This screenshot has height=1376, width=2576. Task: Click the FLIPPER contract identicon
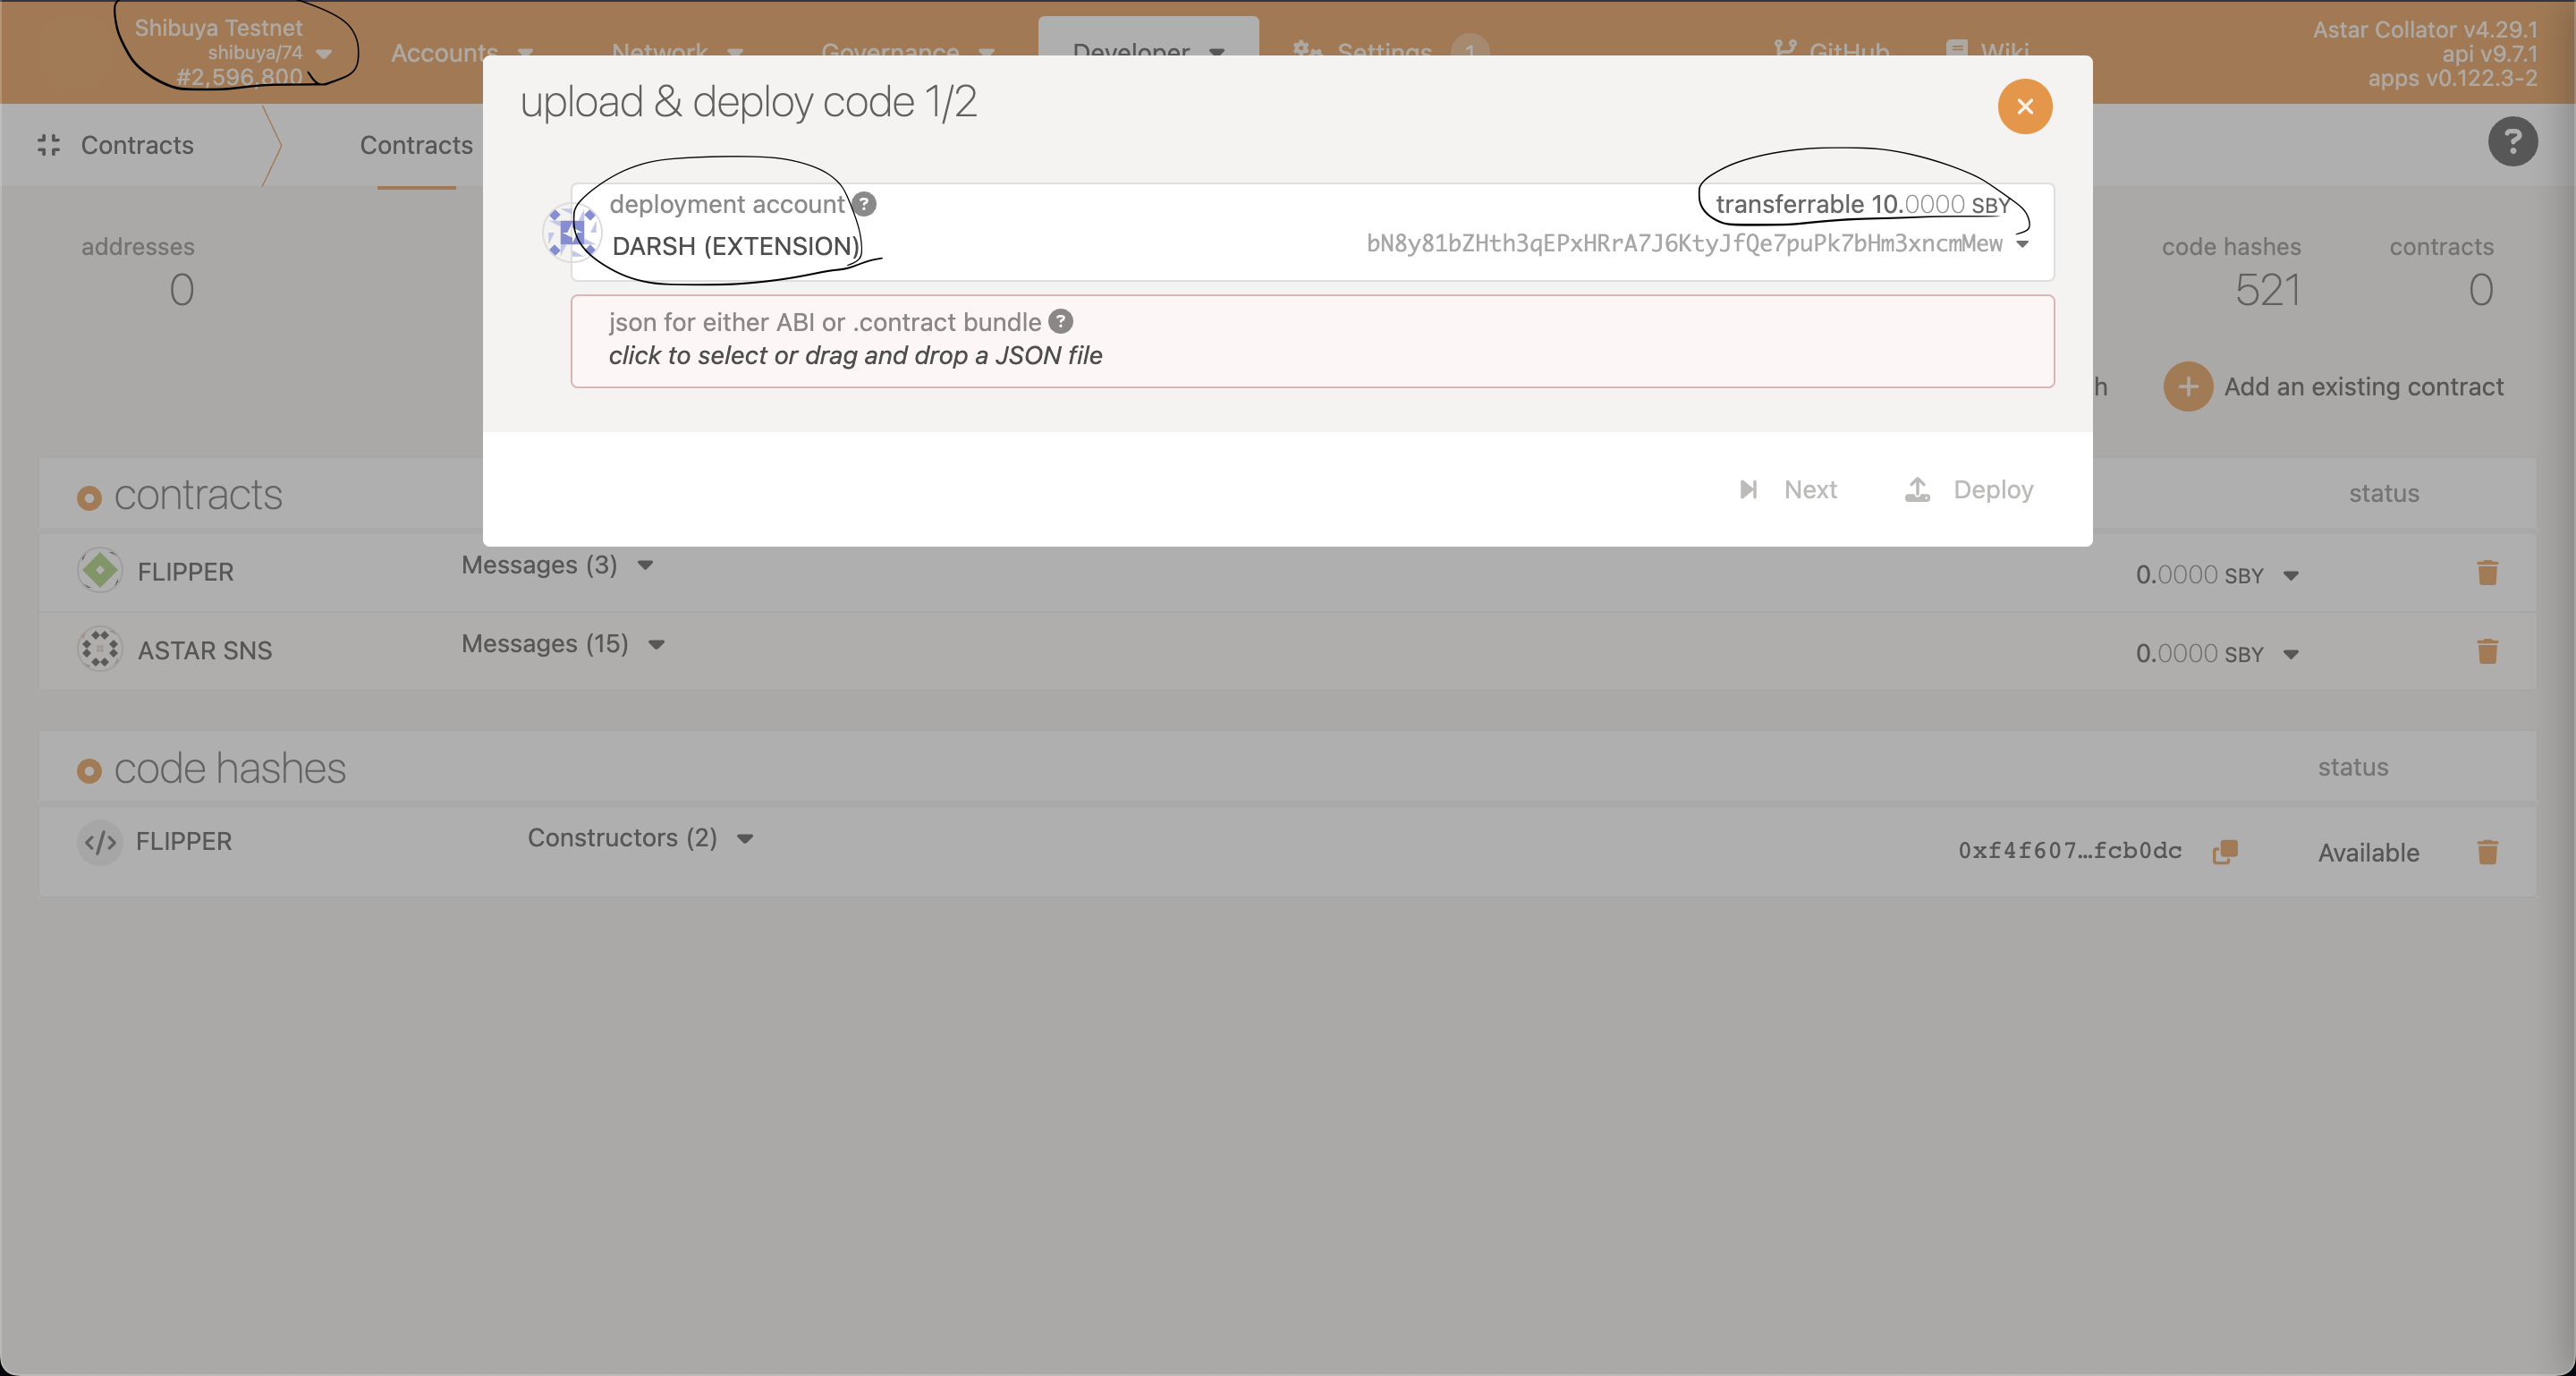click(x=100, y=571)
